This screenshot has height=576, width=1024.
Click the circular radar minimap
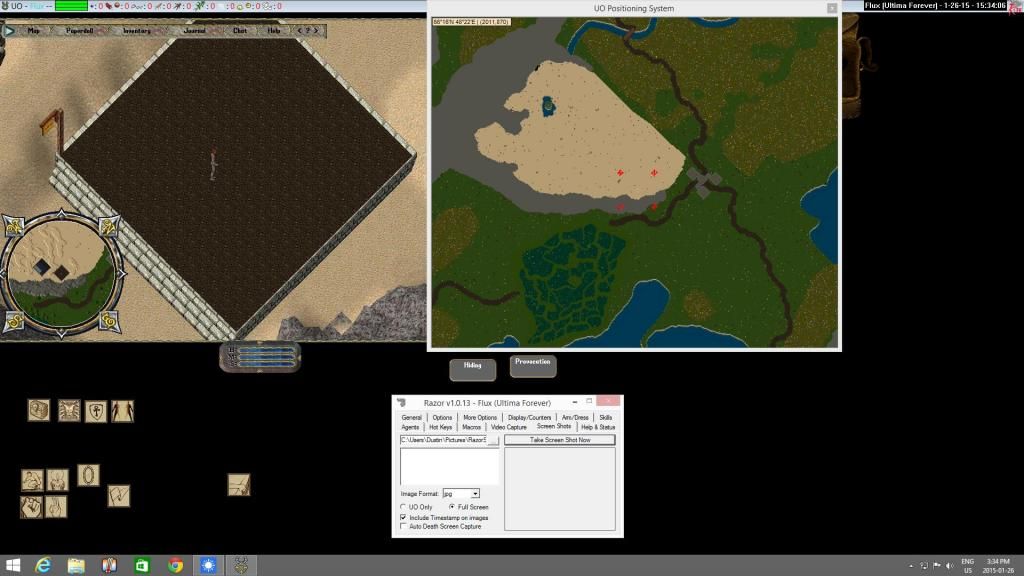(x=60, y=273)
